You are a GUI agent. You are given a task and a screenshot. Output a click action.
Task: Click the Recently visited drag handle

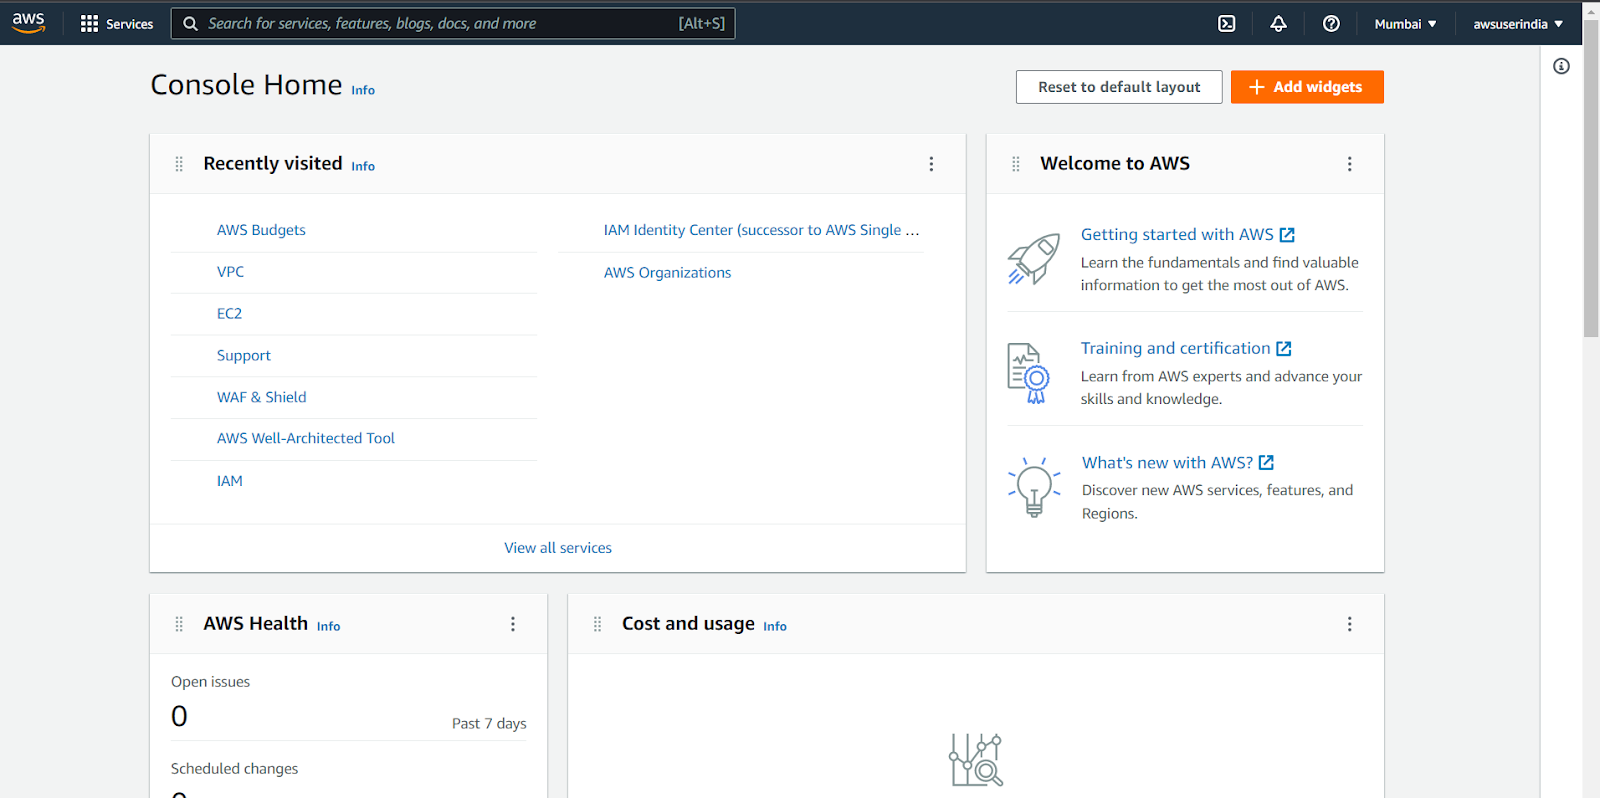point(179,164)
